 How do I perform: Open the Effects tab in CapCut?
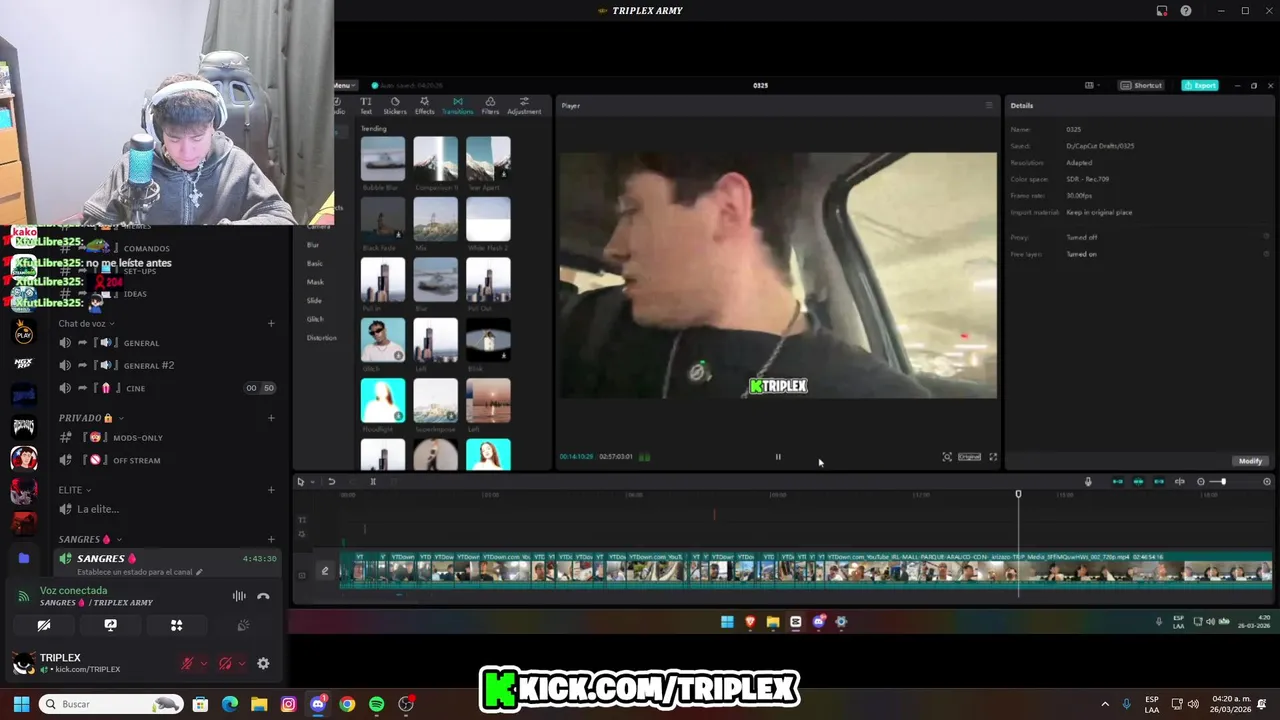coord(425,105)
